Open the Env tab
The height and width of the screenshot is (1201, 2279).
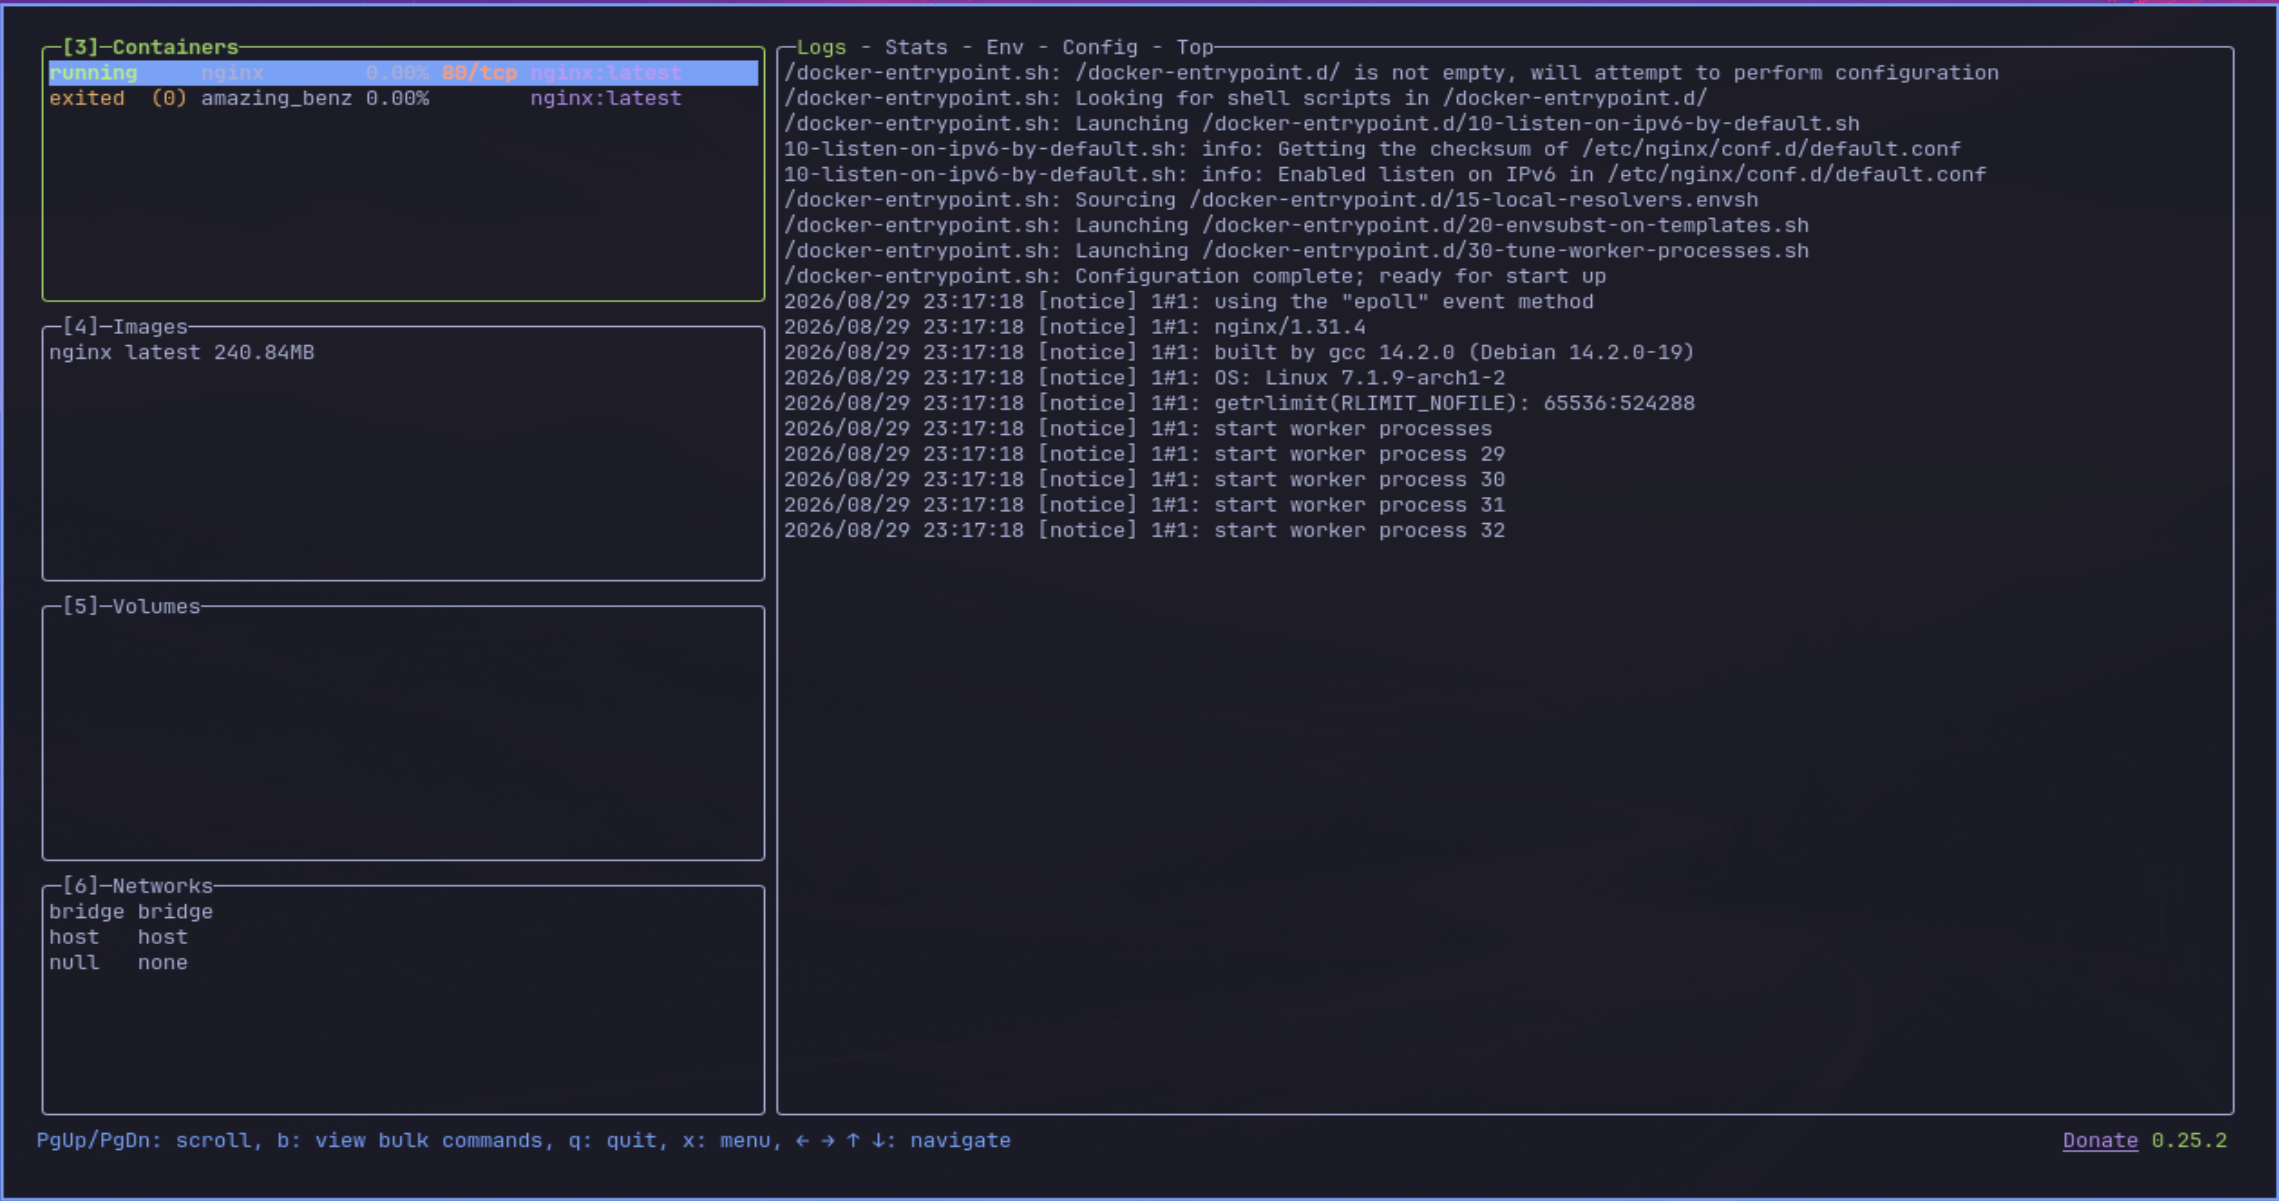1004,47
